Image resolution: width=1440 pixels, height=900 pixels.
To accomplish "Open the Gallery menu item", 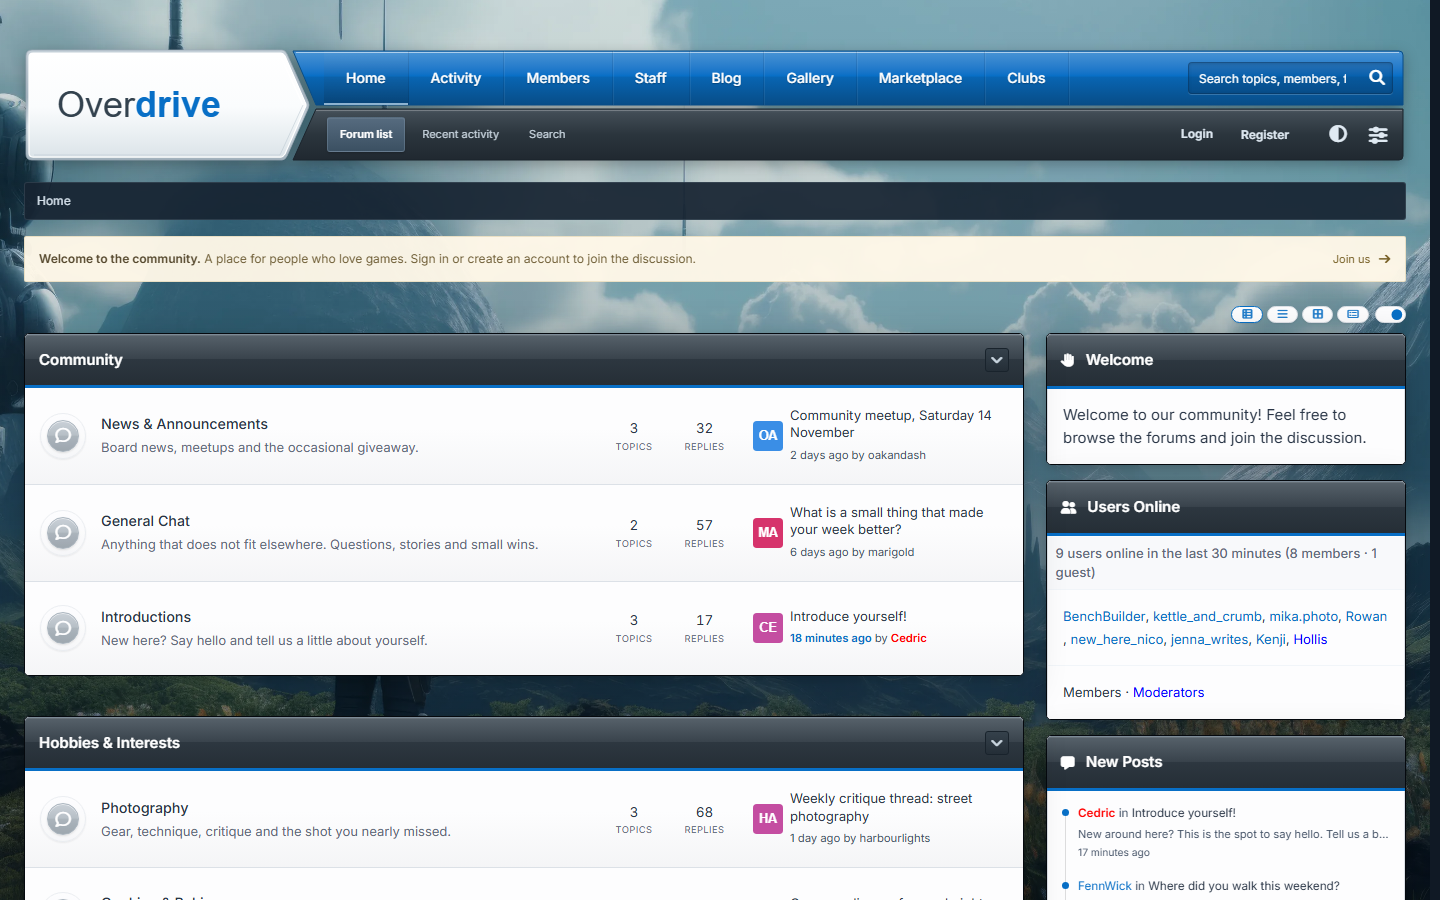I will (810, 78).
